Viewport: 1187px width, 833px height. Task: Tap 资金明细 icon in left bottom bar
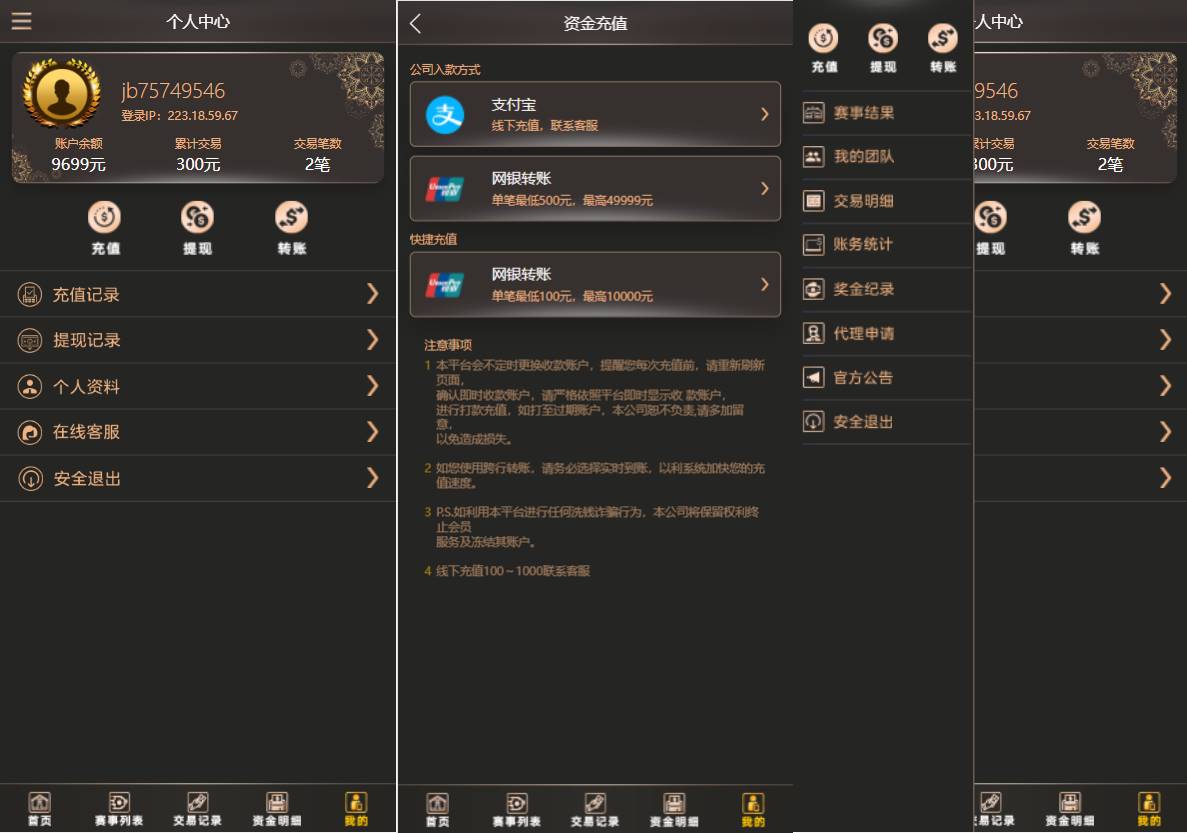(276, 809)
